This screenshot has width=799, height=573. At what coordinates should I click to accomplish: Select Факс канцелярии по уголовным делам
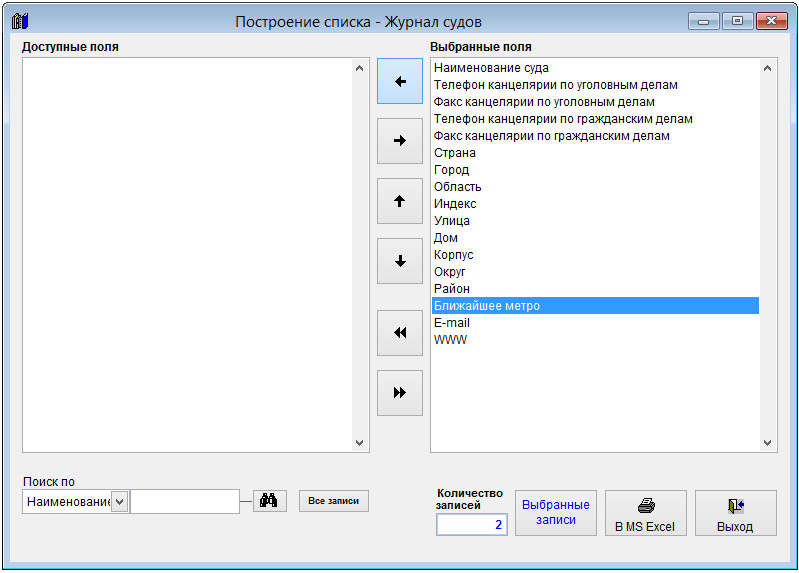pos(595,102)
